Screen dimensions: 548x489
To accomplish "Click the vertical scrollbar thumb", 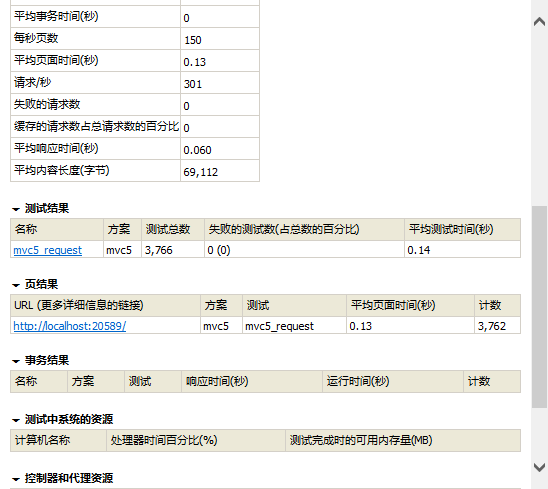I will click(539, 307).
